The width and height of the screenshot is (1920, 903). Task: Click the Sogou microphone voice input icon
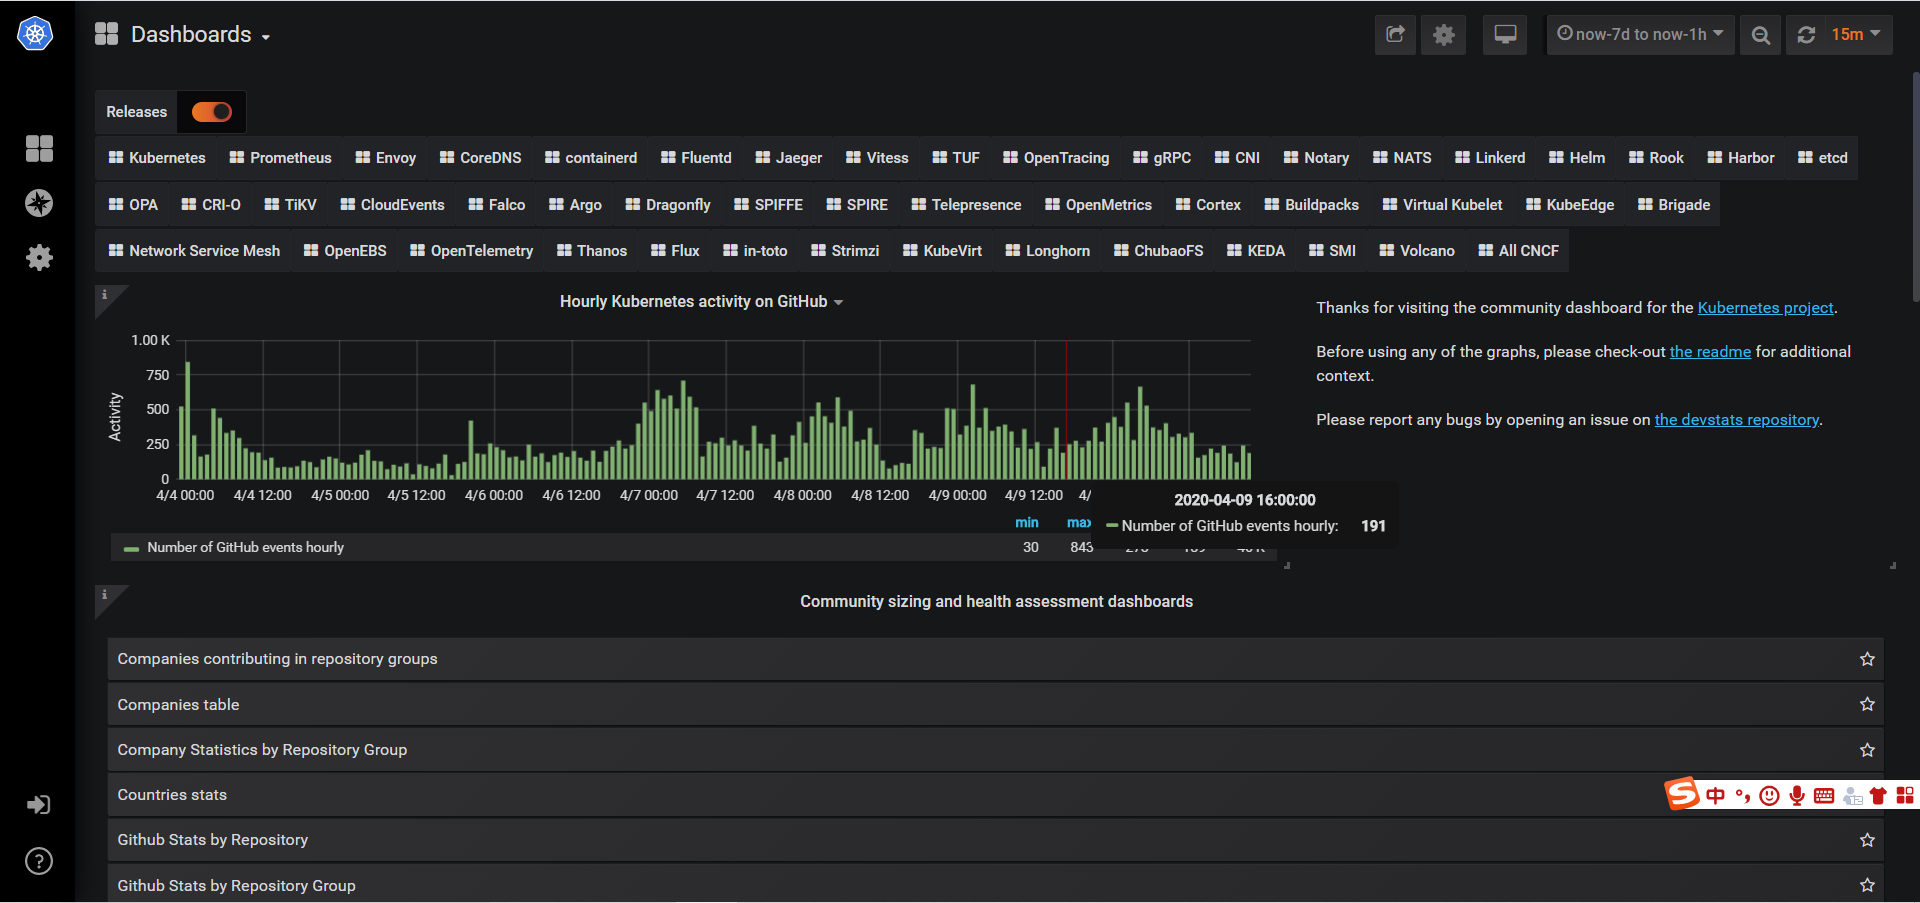(x=1797, y=796)
